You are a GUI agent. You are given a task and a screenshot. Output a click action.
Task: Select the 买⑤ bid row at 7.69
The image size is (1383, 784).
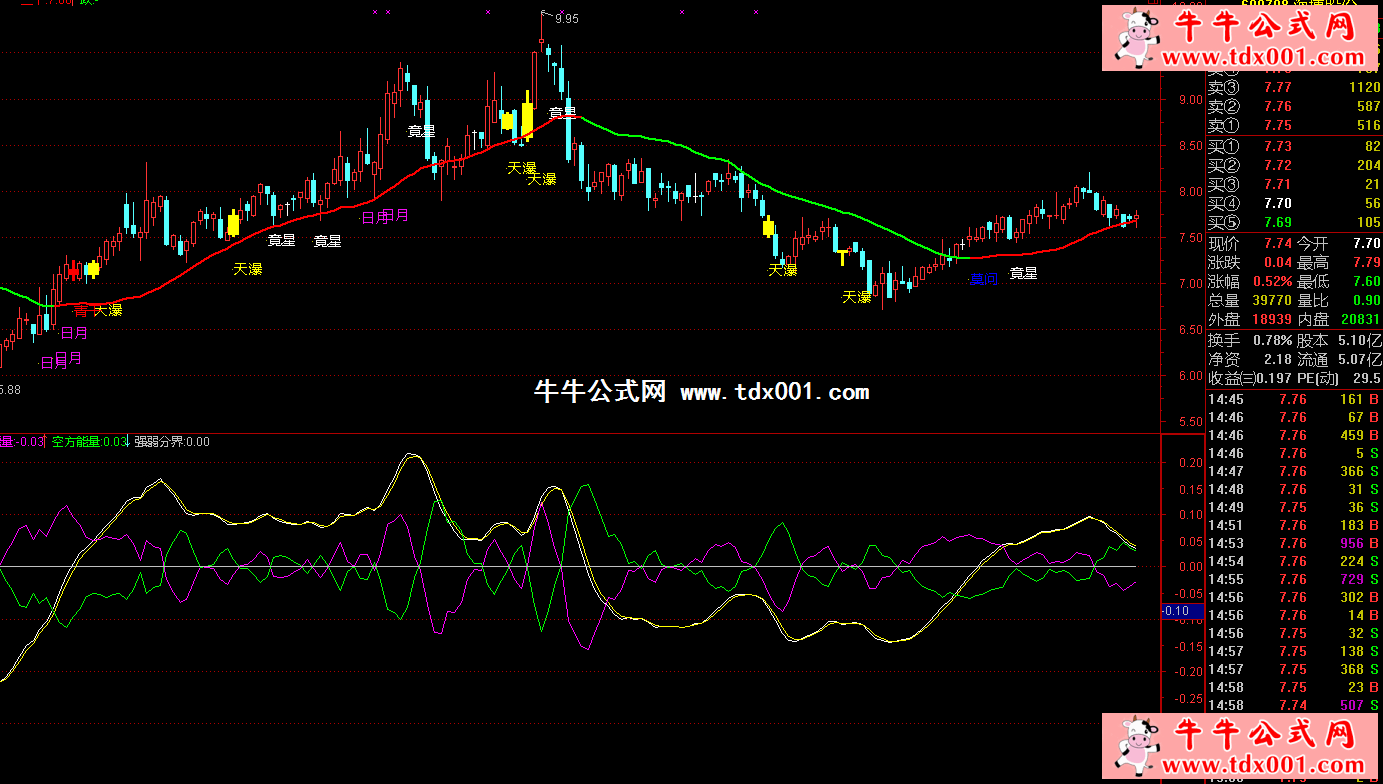1294,222
